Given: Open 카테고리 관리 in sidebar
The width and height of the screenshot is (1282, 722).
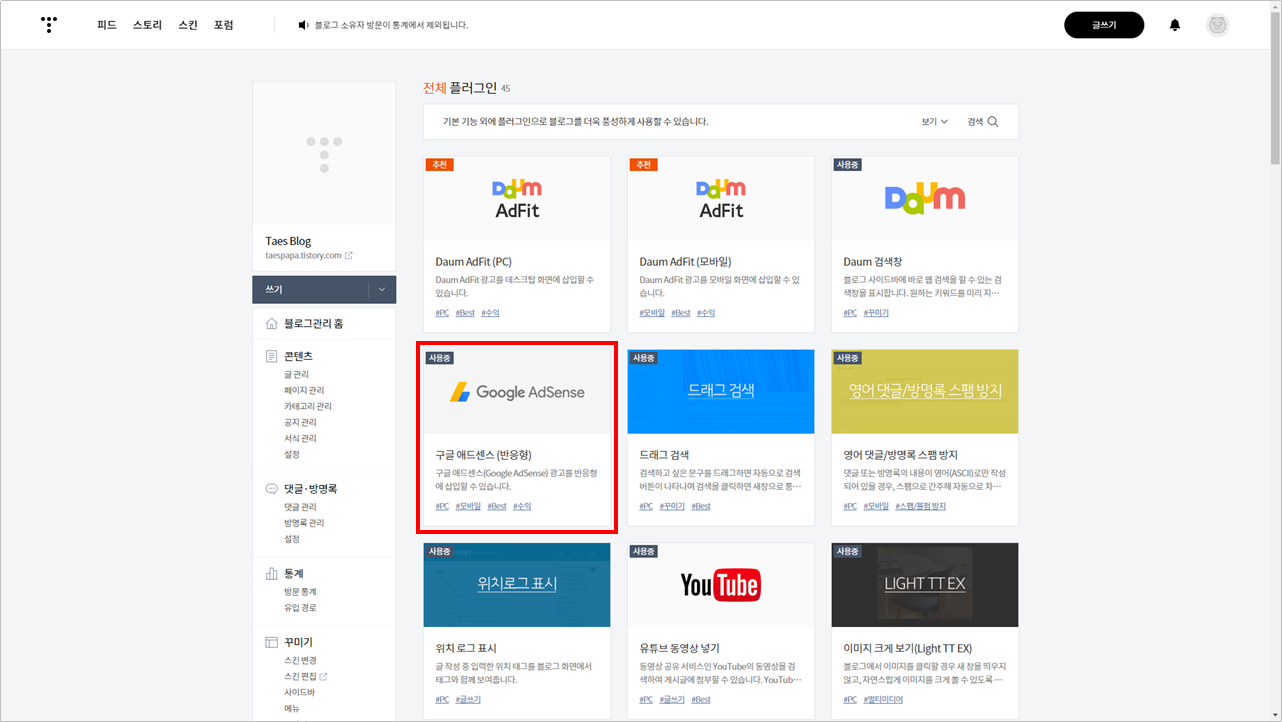Looking at the screenshot, I should tap(308, 406).
